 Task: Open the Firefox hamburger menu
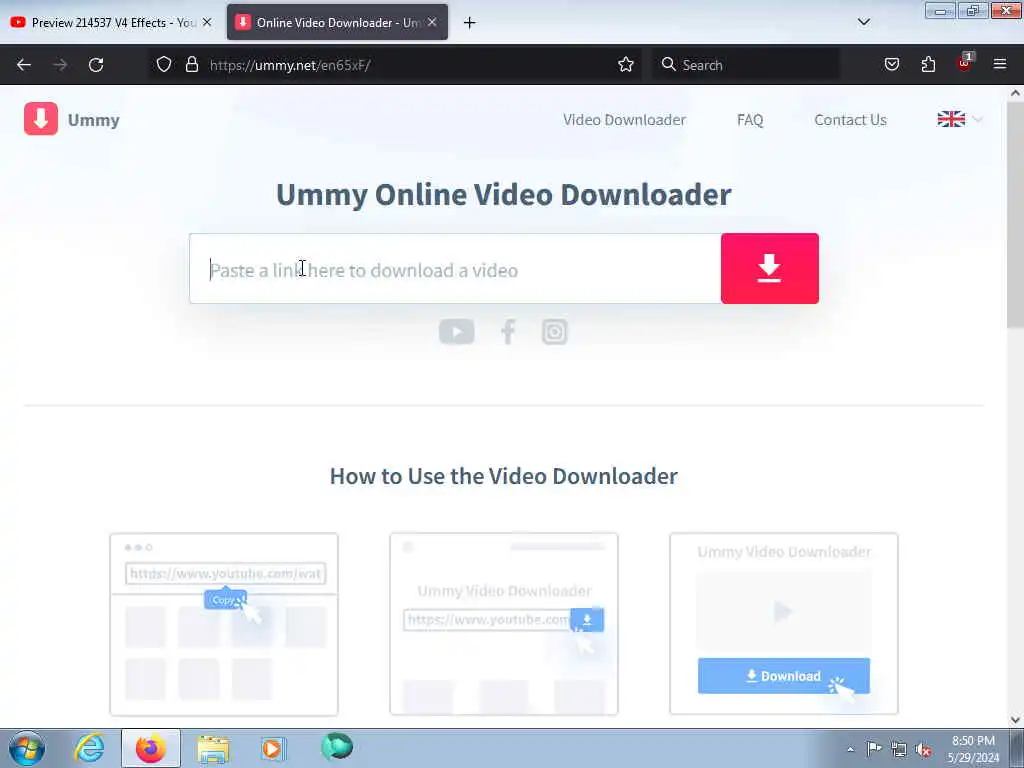click(1000, 65)
